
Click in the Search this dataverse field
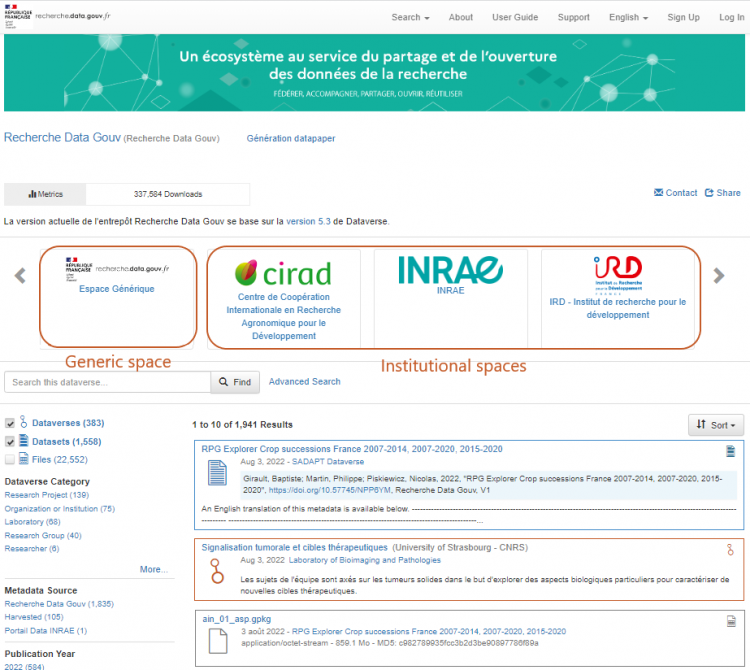click(107, 382)
